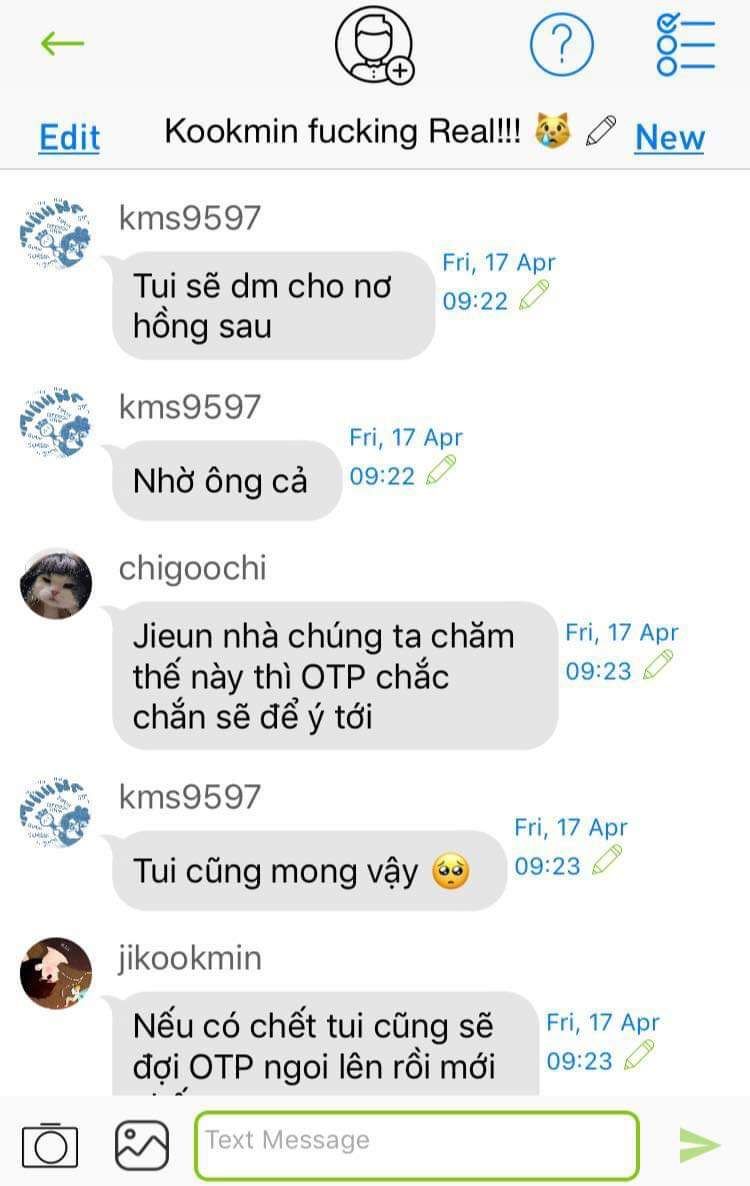Tap pencil icon beside conversation title
The image size is (750, 1186).
click(600, 131)
